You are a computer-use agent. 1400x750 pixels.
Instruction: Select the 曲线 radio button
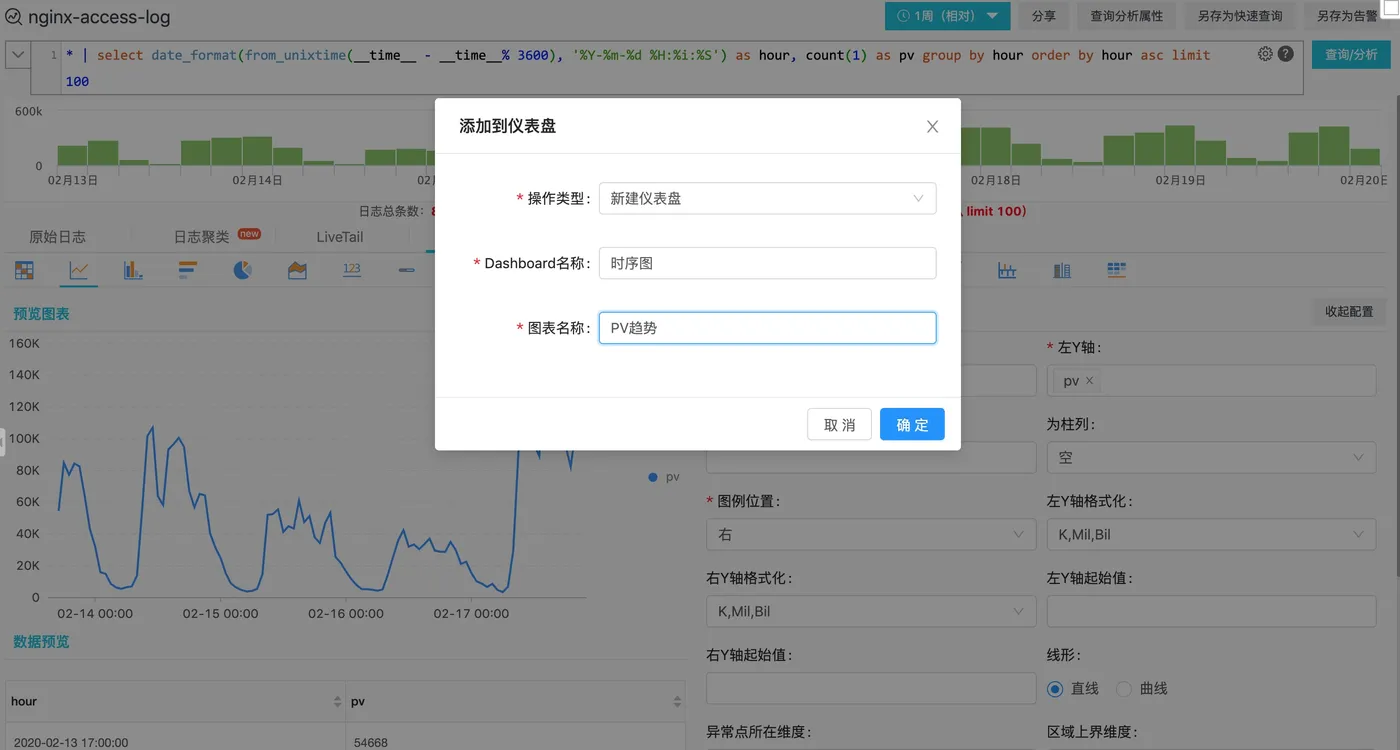pyautogui.click(x=1124, y=689)
